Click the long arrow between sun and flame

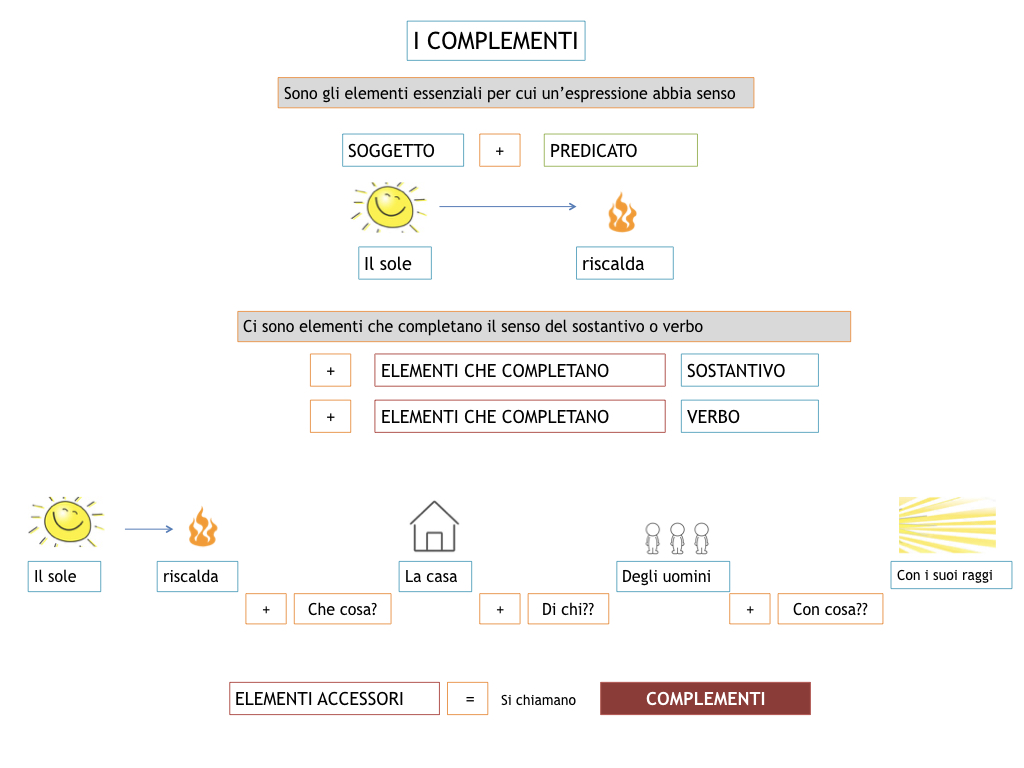tap(507, 206)
